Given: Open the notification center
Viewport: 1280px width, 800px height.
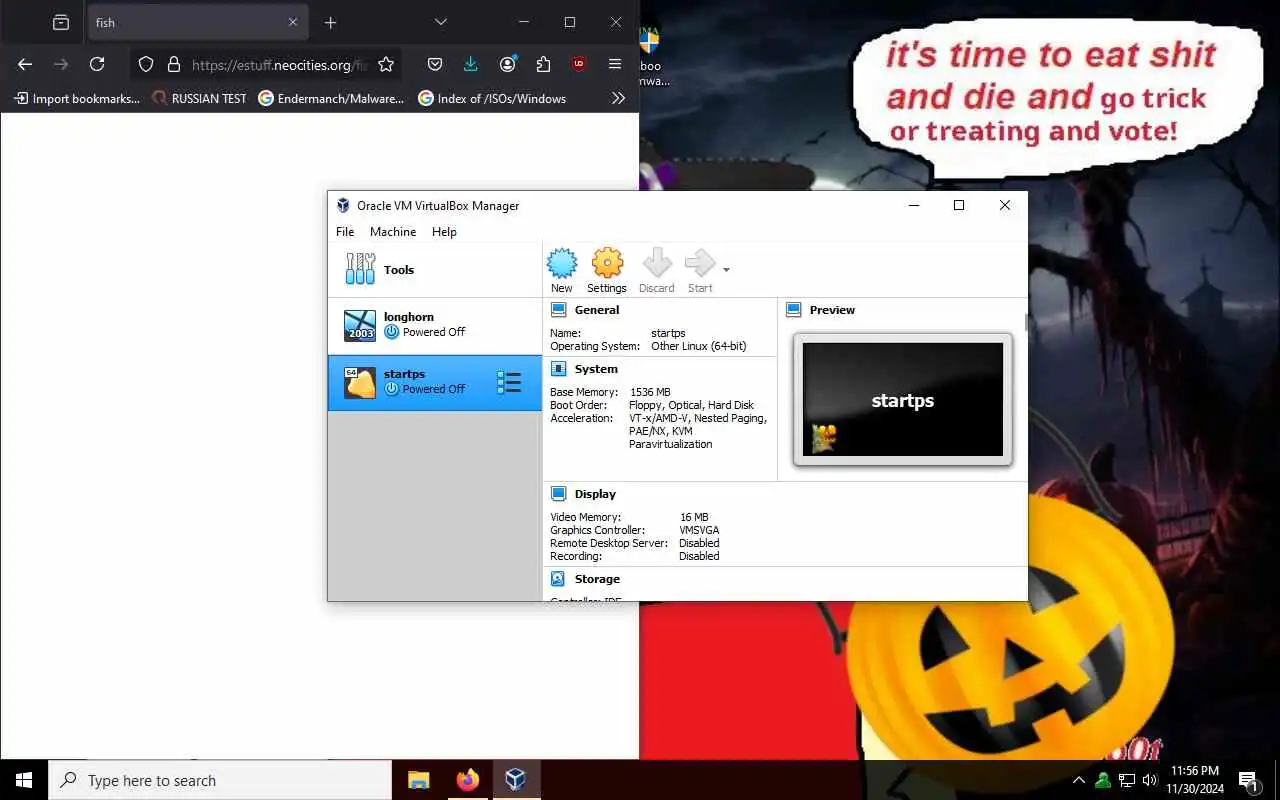Looking at the screenshot, I should click(1249, 780).
